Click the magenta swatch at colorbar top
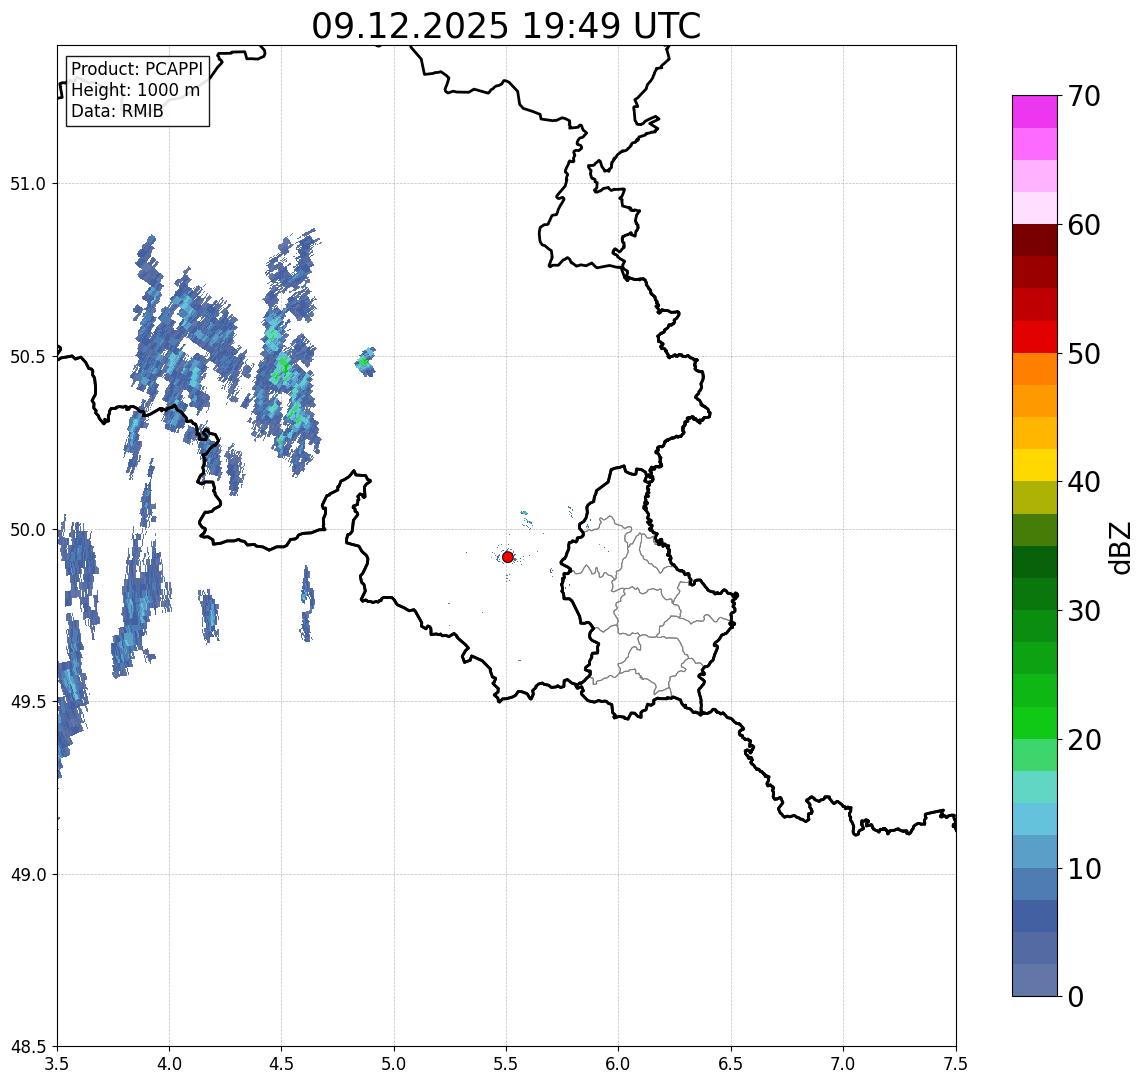 pyautogui.click(x=1035, y=112)
